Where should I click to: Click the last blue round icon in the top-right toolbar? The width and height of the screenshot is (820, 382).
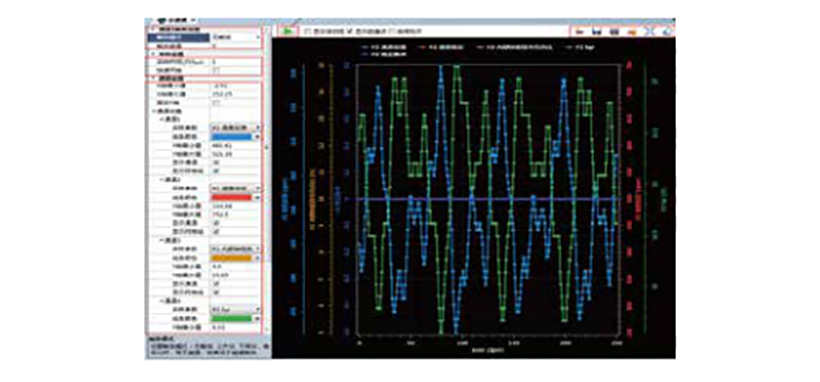[x=667, y=31]
